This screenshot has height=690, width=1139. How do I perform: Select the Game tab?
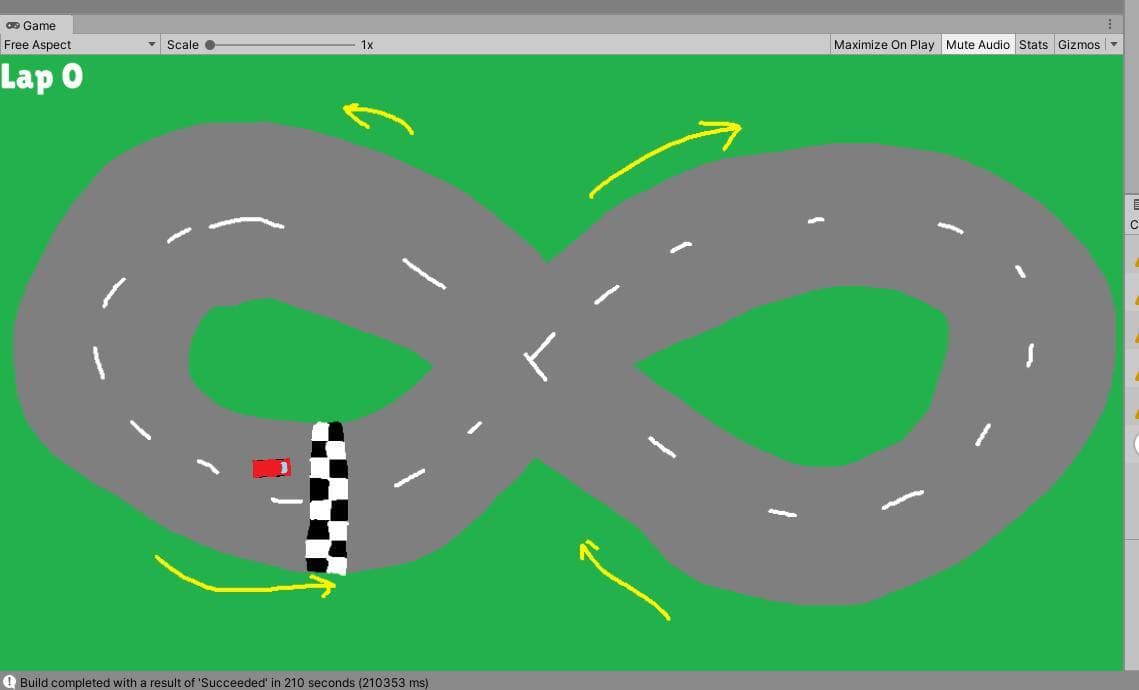[36, 25]
